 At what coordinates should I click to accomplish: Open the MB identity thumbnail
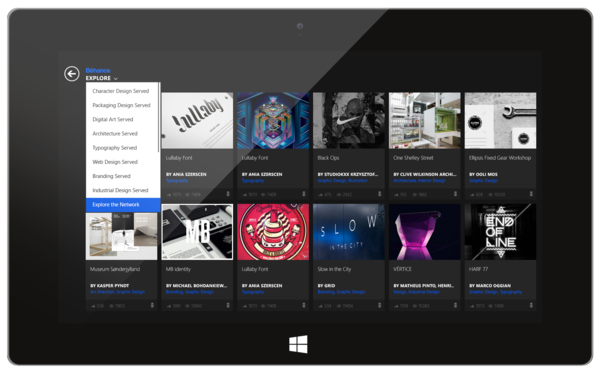197,232
